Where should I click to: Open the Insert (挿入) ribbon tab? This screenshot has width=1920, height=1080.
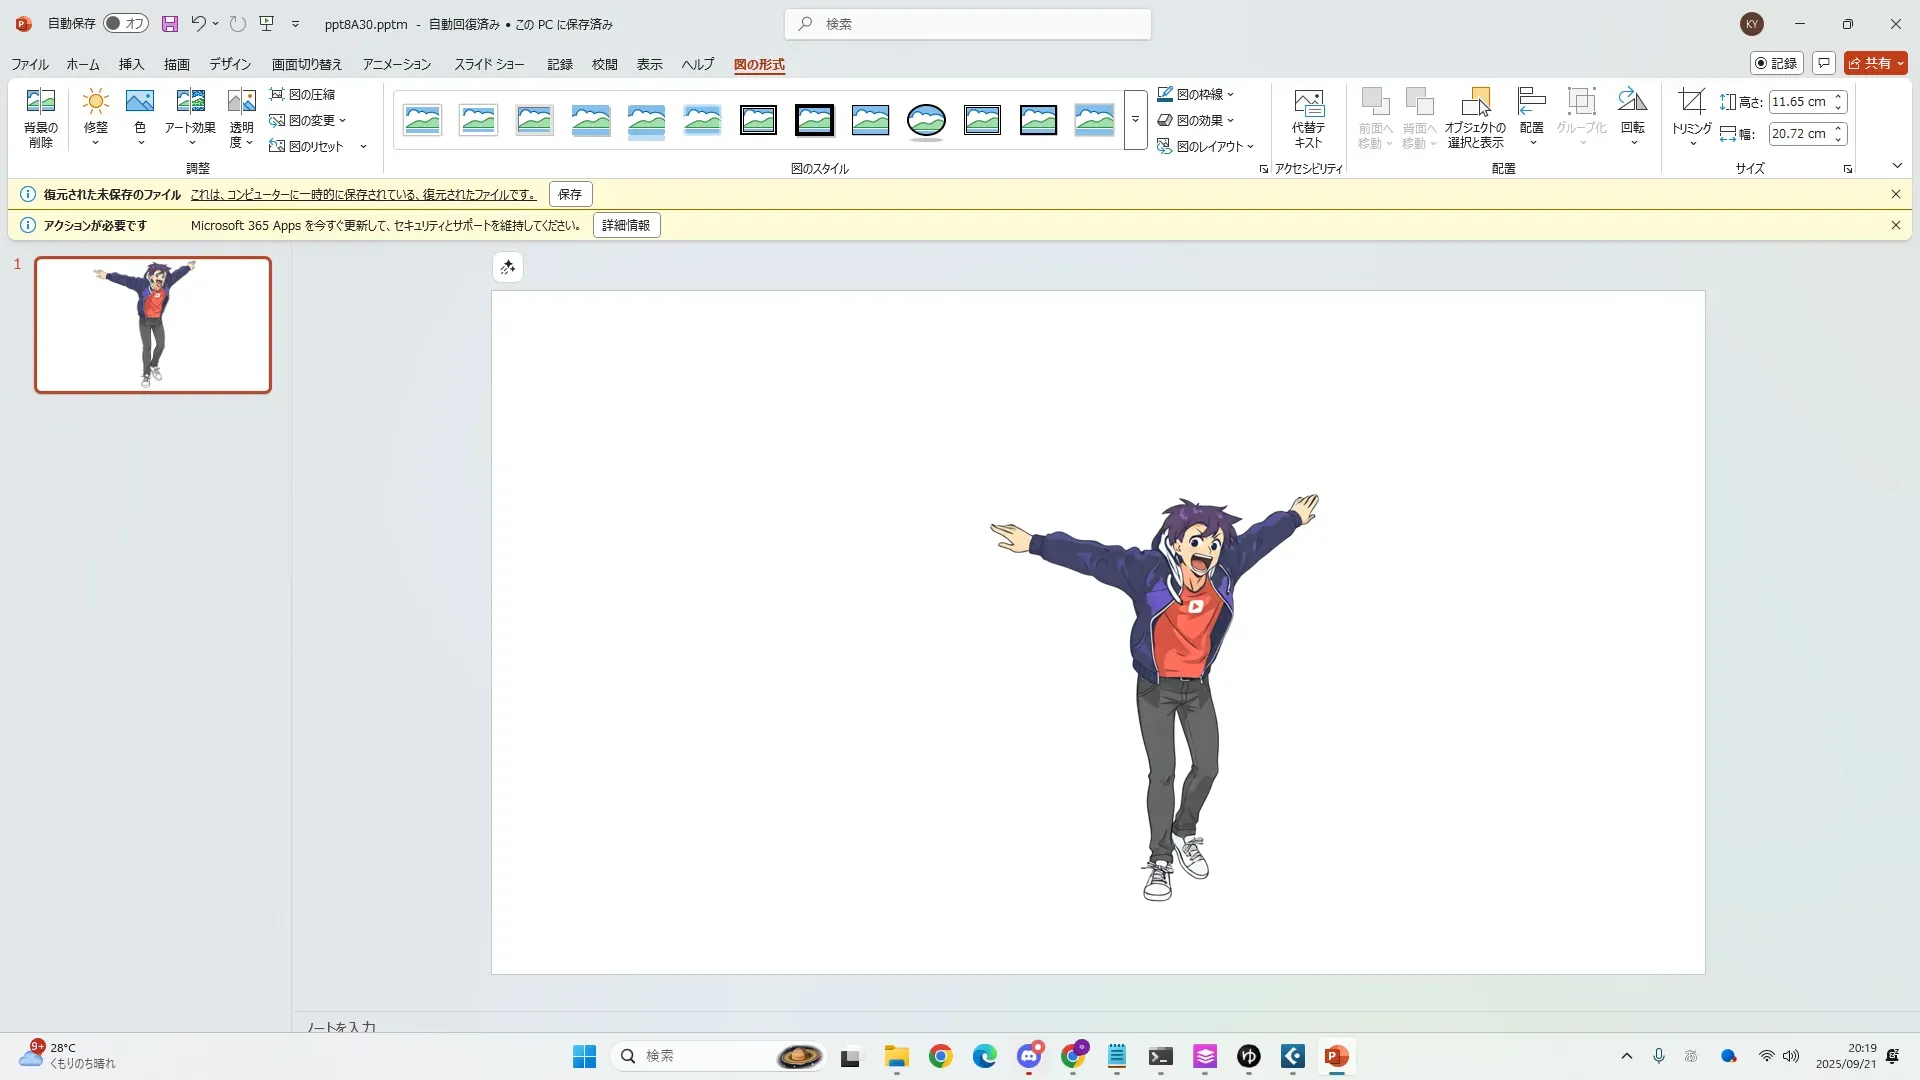[x=131, y=64]
